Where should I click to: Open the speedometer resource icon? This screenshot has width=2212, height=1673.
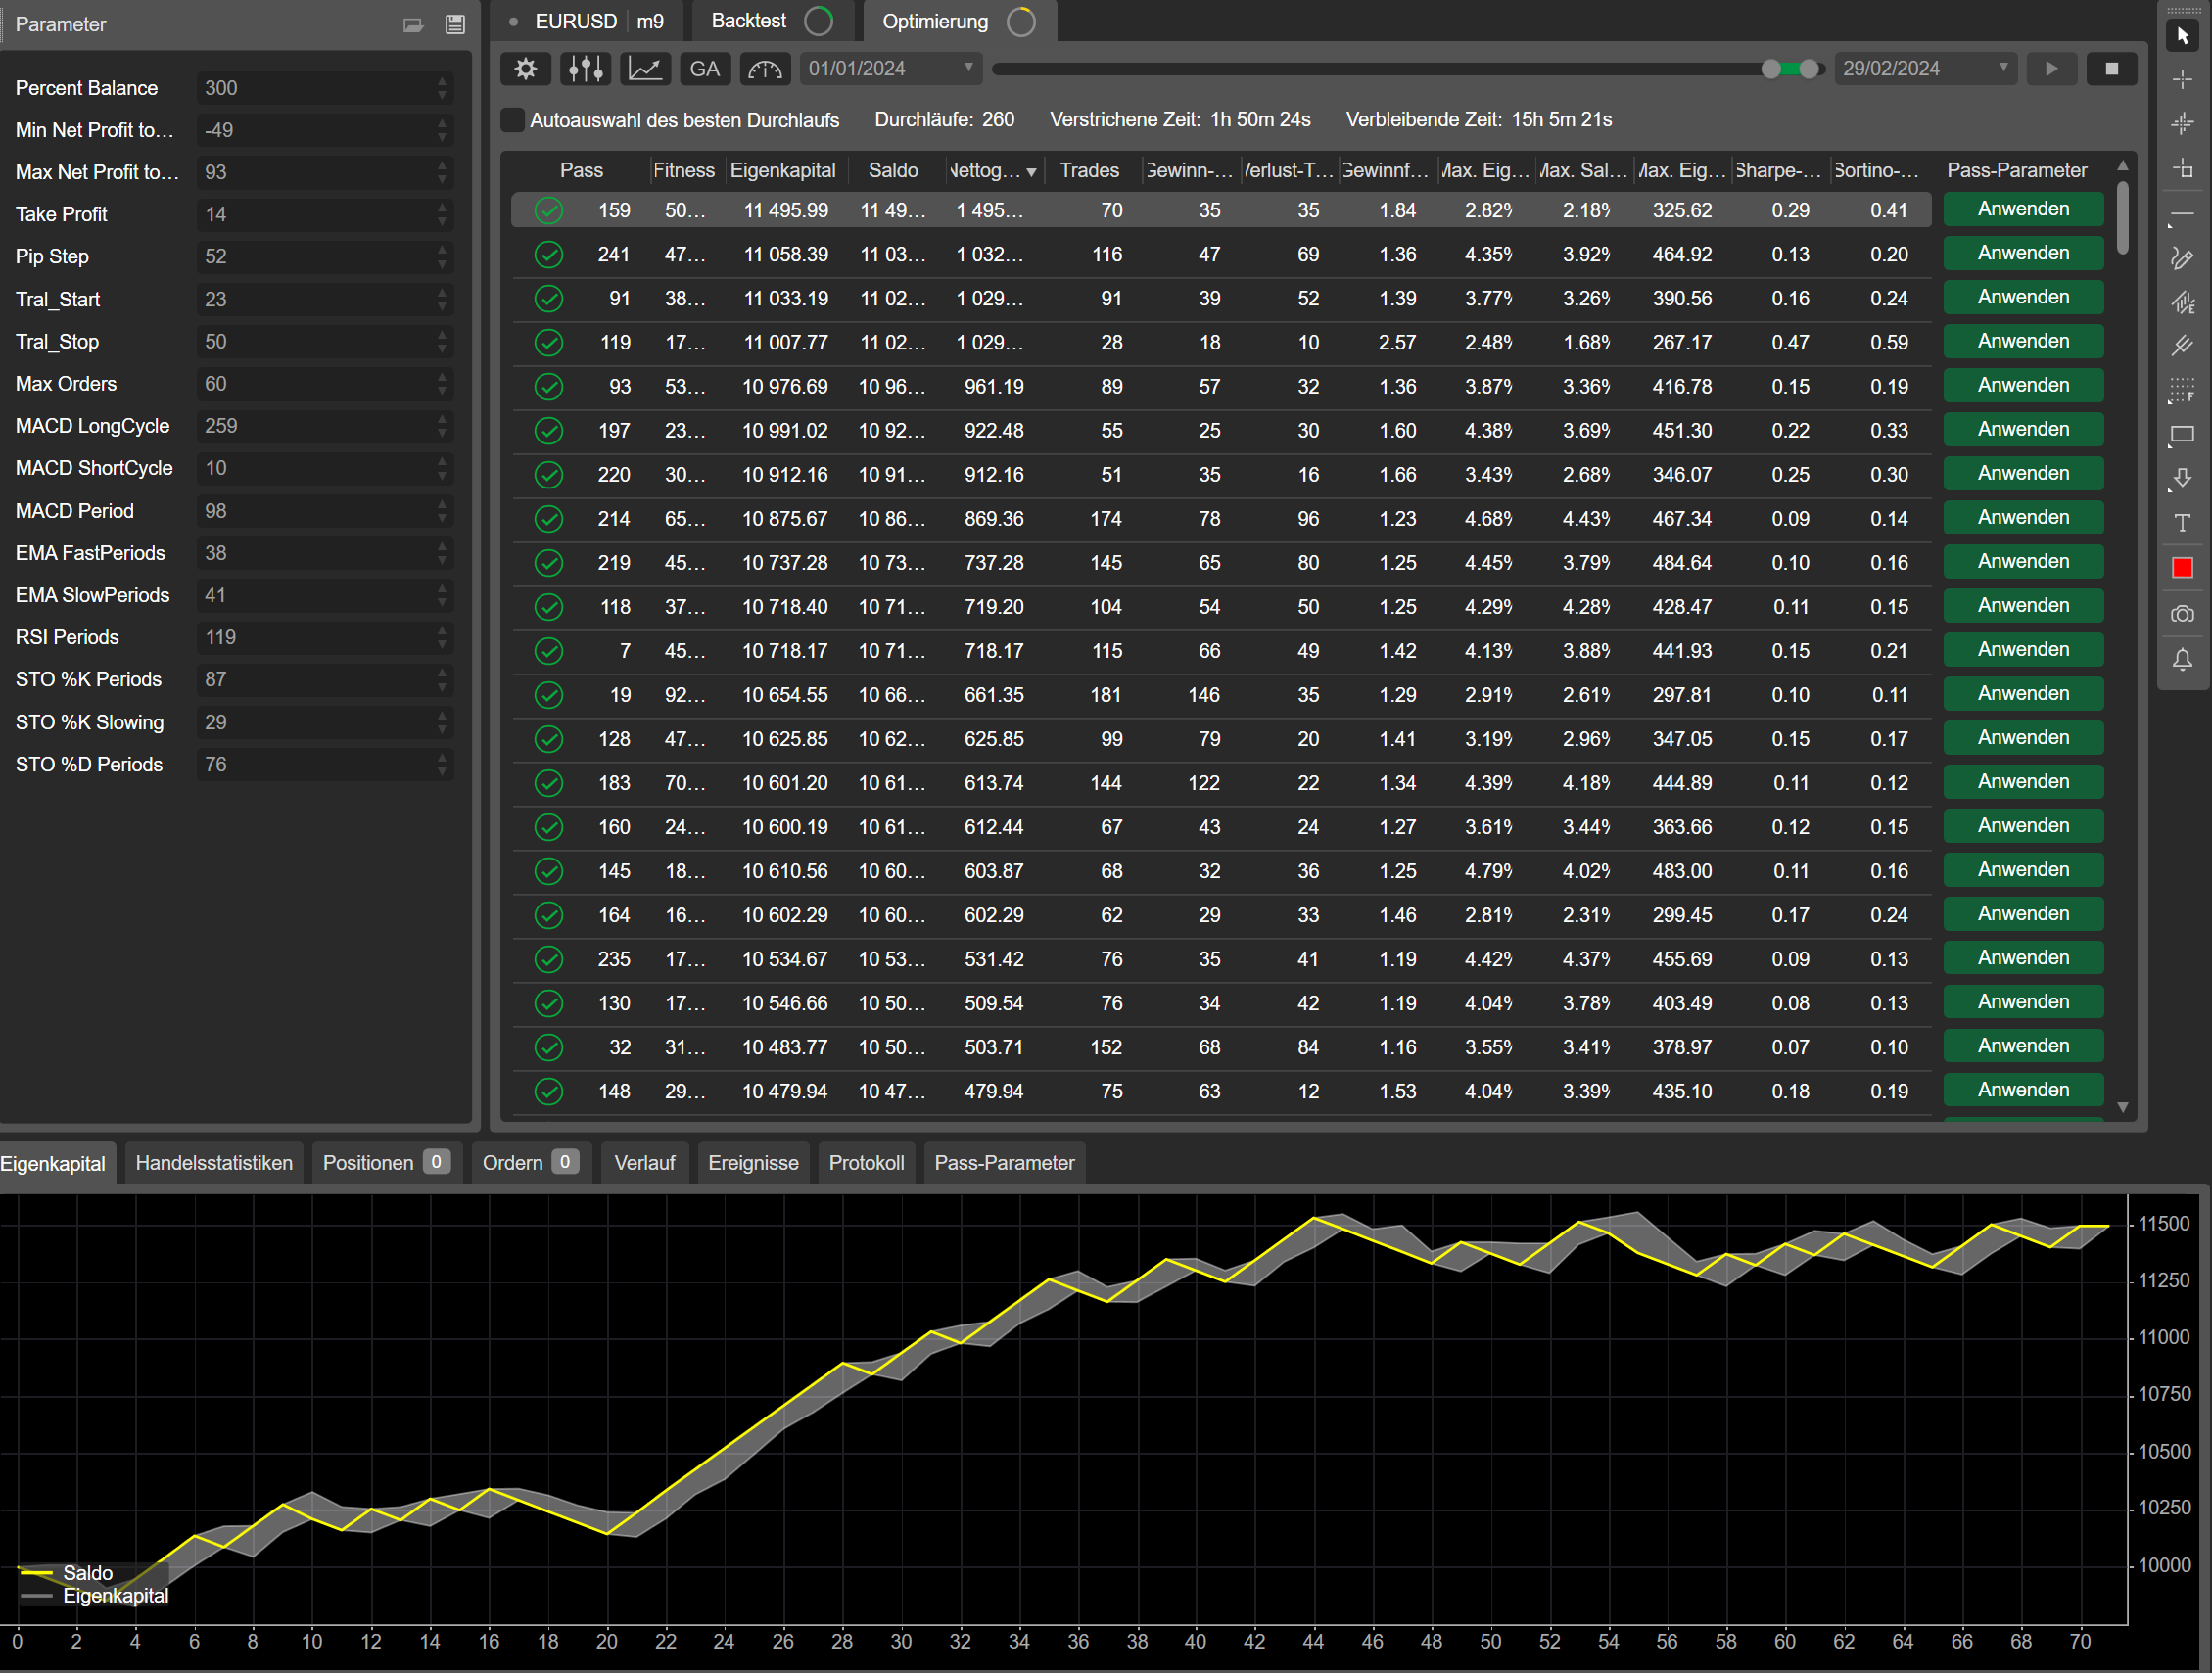765,69
